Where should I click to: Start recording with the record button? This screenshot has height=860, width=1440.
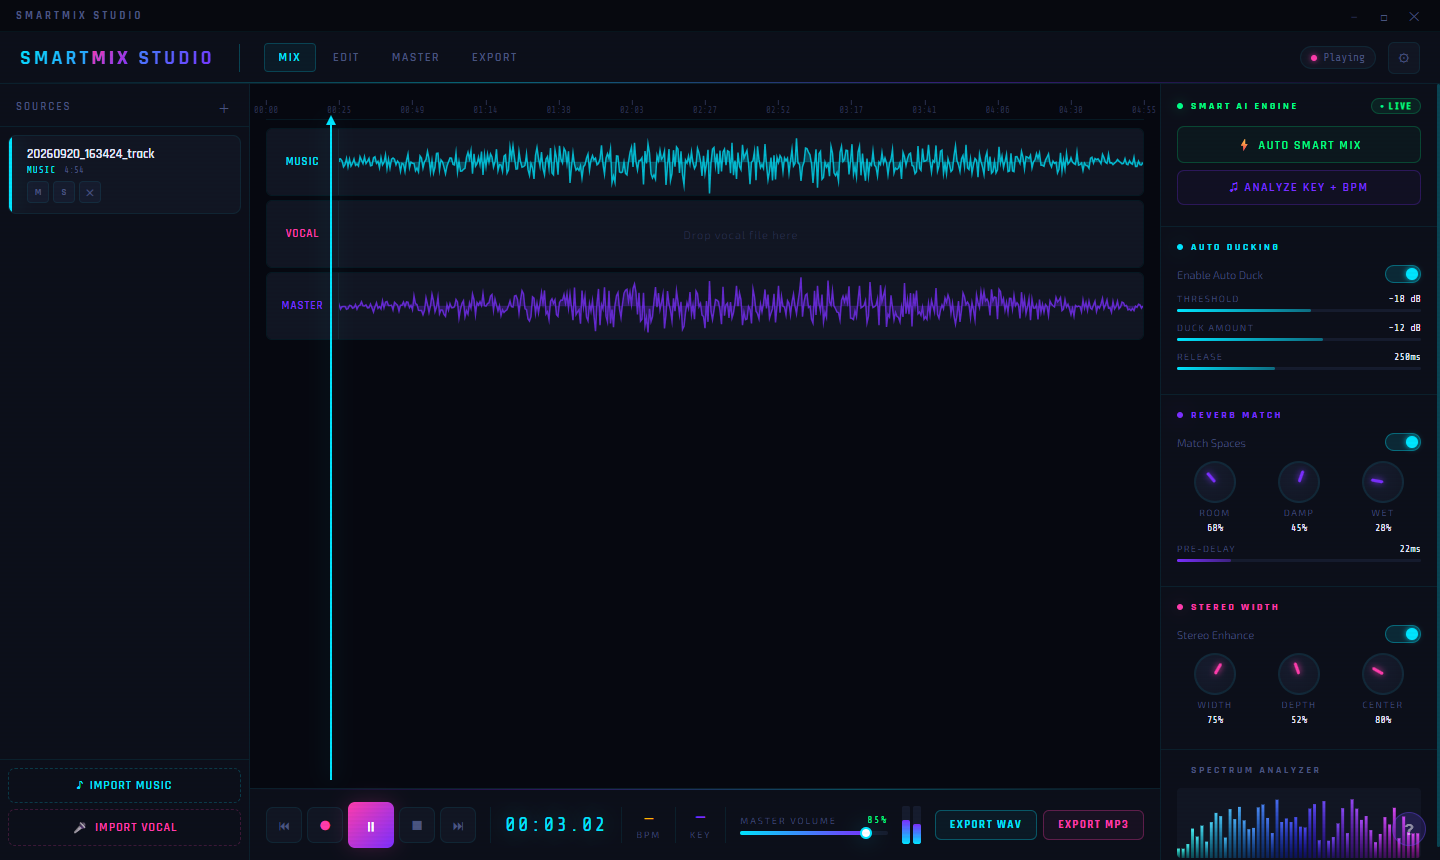tap(325, 825)
